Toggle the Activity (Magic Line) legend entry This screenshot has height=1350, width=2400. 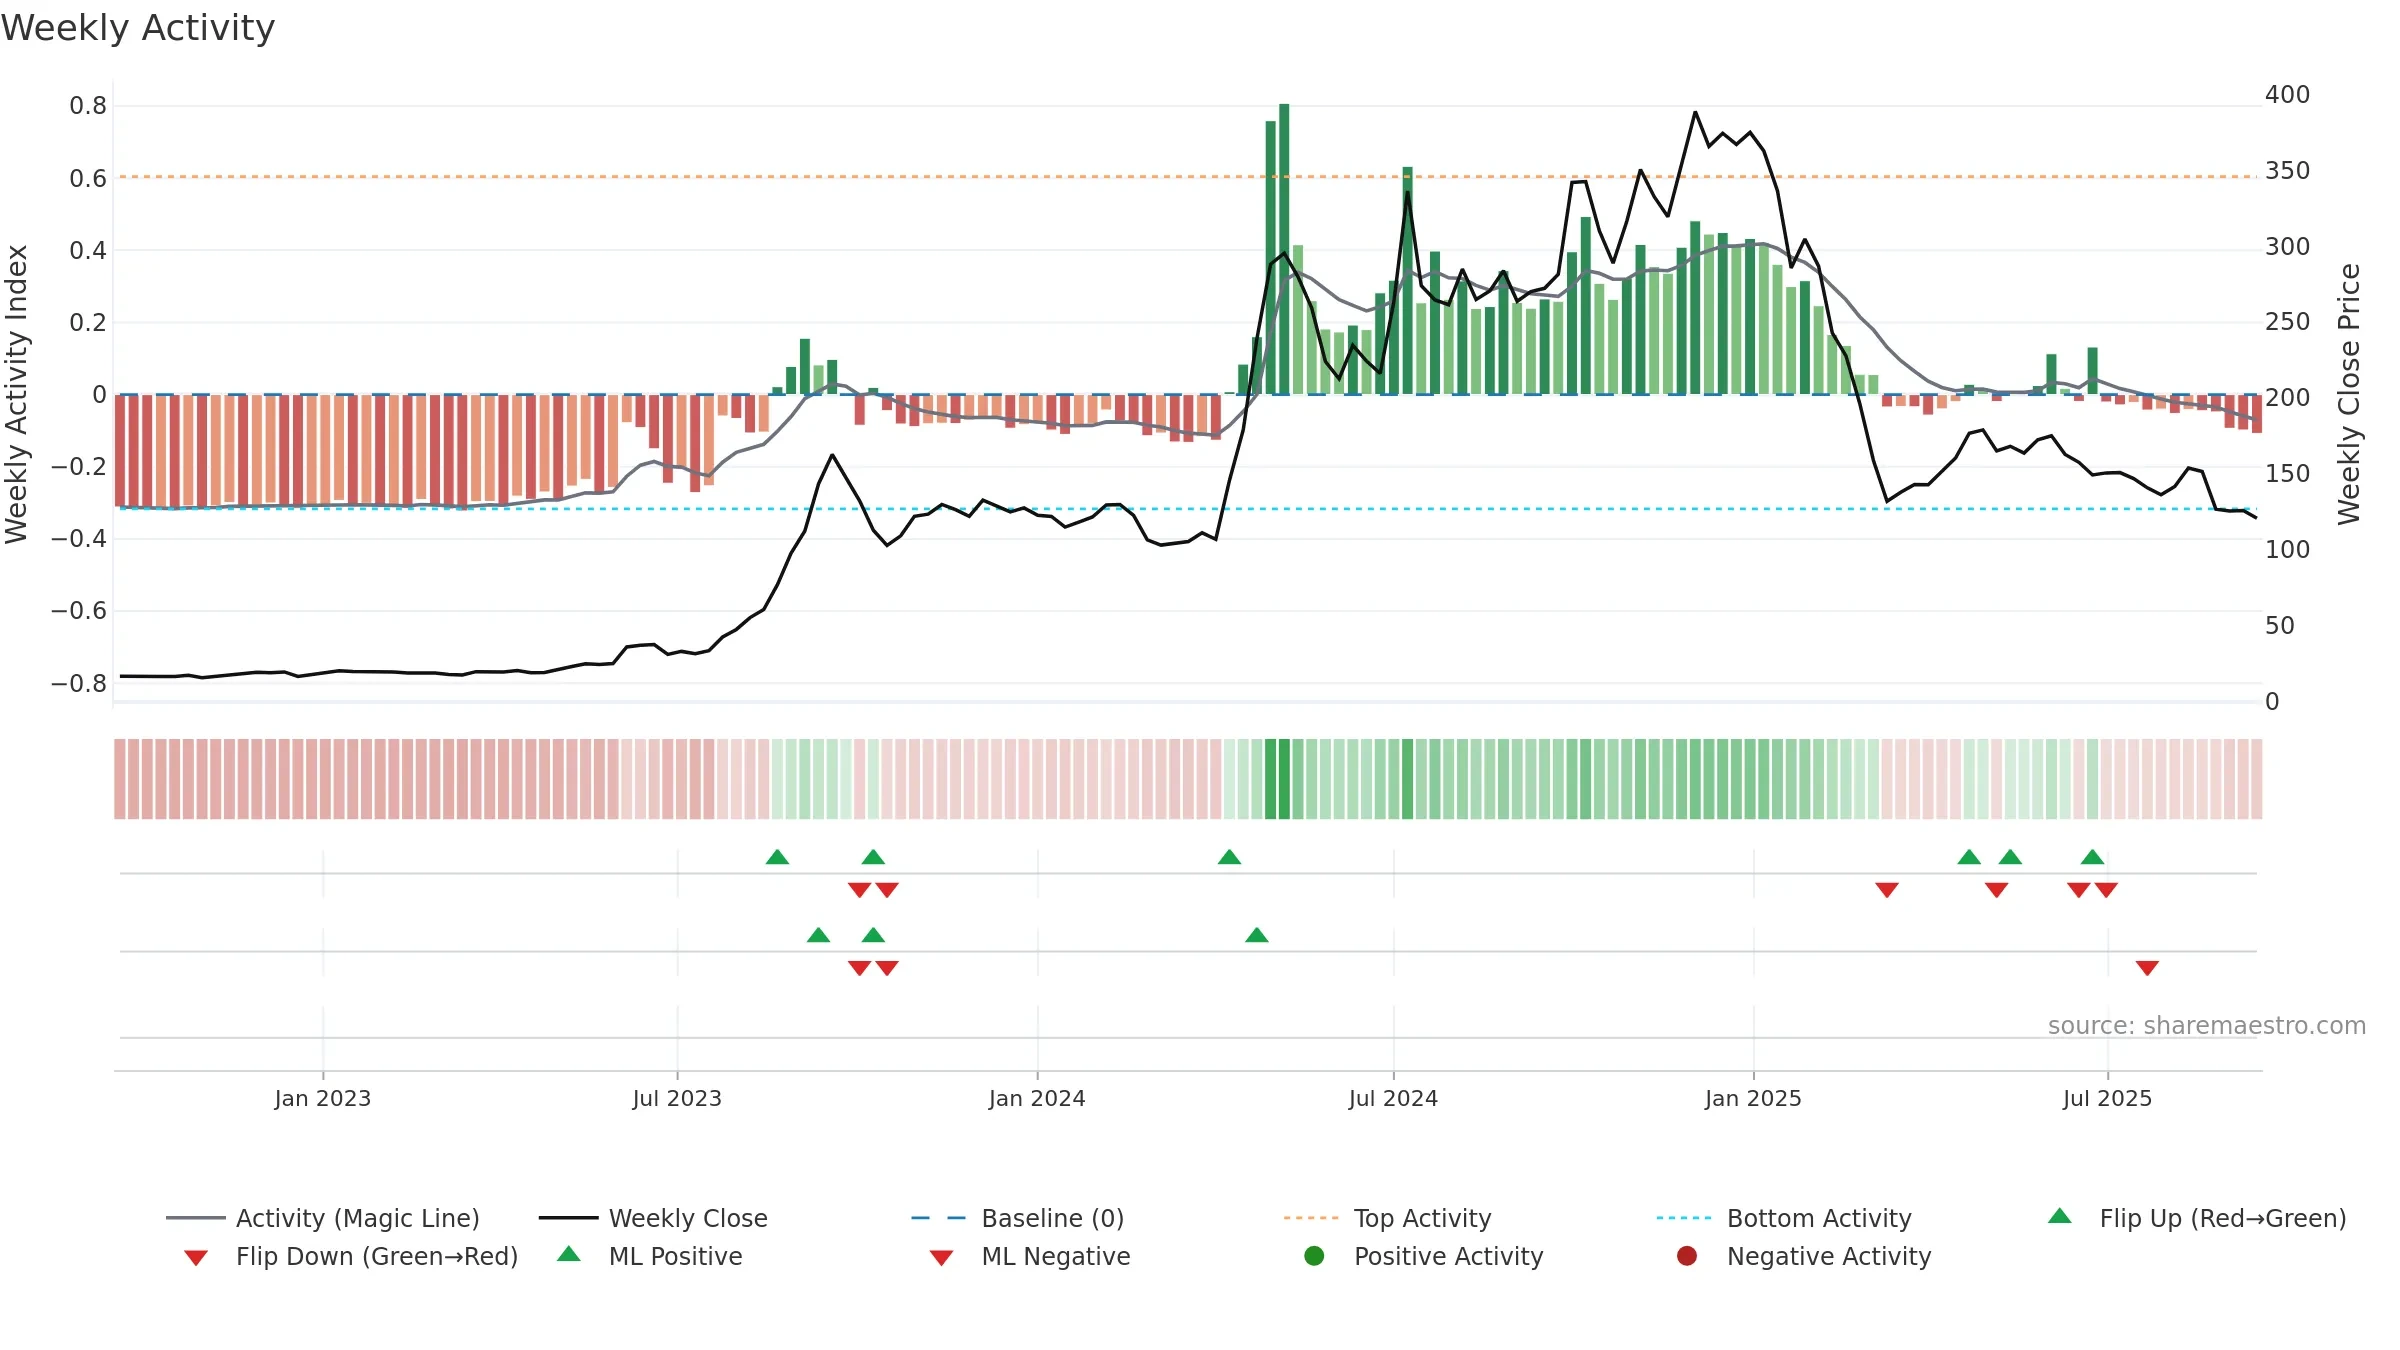click(x=323, y=1218)
